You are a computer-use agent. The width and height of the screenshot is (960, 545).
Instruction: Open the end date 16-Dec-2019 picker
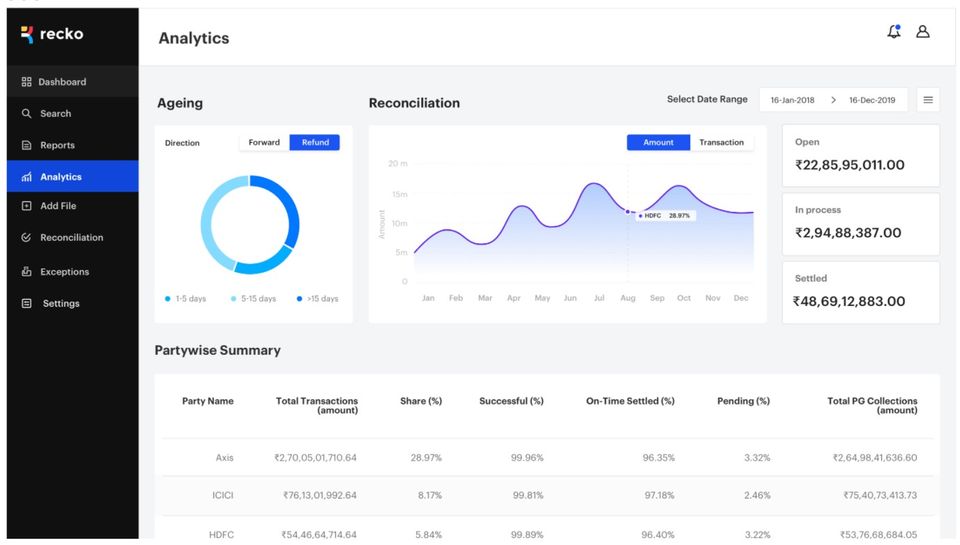tap(872, 100)
